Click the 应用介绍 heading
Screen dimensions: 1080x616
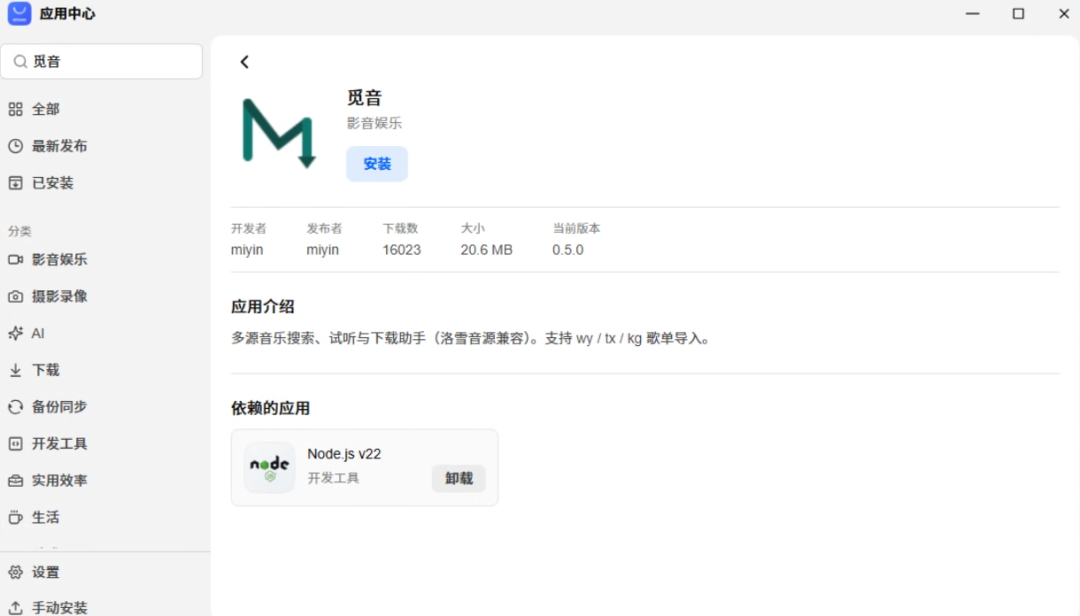(262, 307)
